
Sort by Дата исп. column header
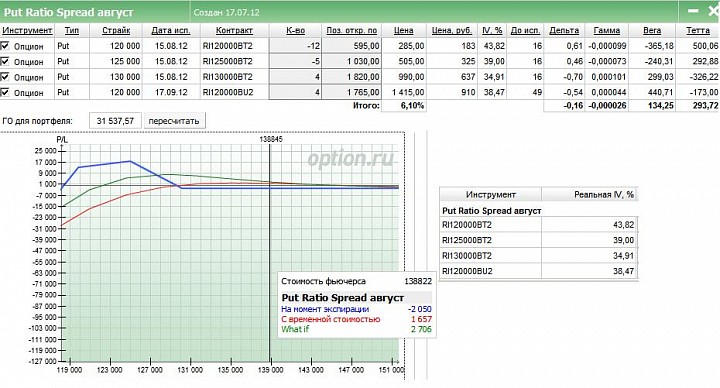tap(170, 30)
